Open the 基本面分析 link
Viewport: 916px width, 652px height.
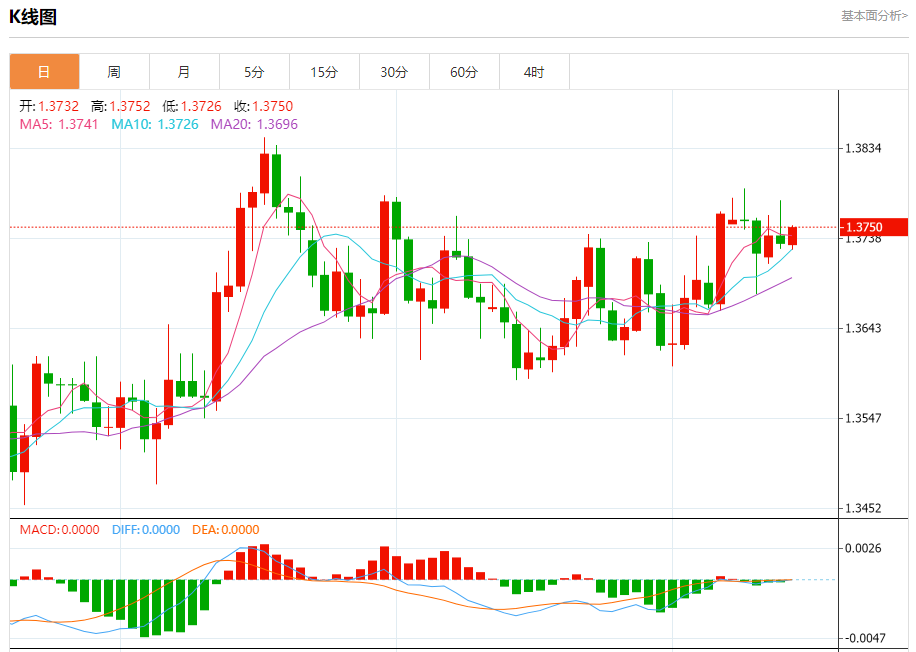(874, 16)
